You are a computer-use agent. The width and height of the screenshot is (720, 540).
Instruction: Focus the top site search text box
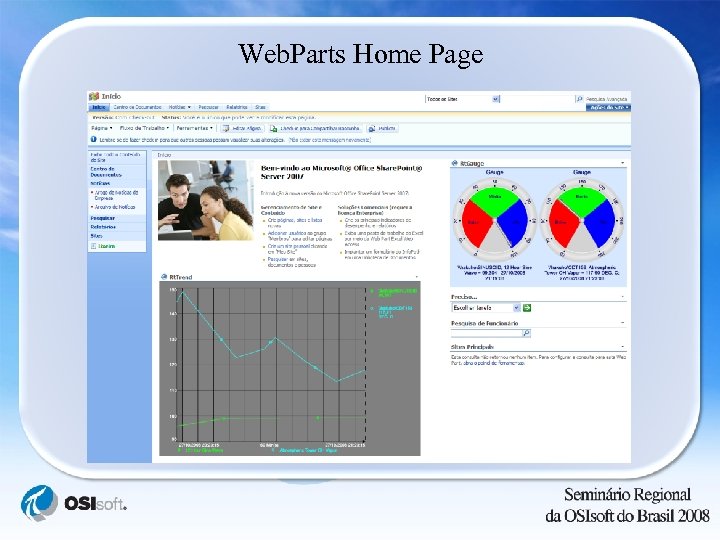click(537, 99)
